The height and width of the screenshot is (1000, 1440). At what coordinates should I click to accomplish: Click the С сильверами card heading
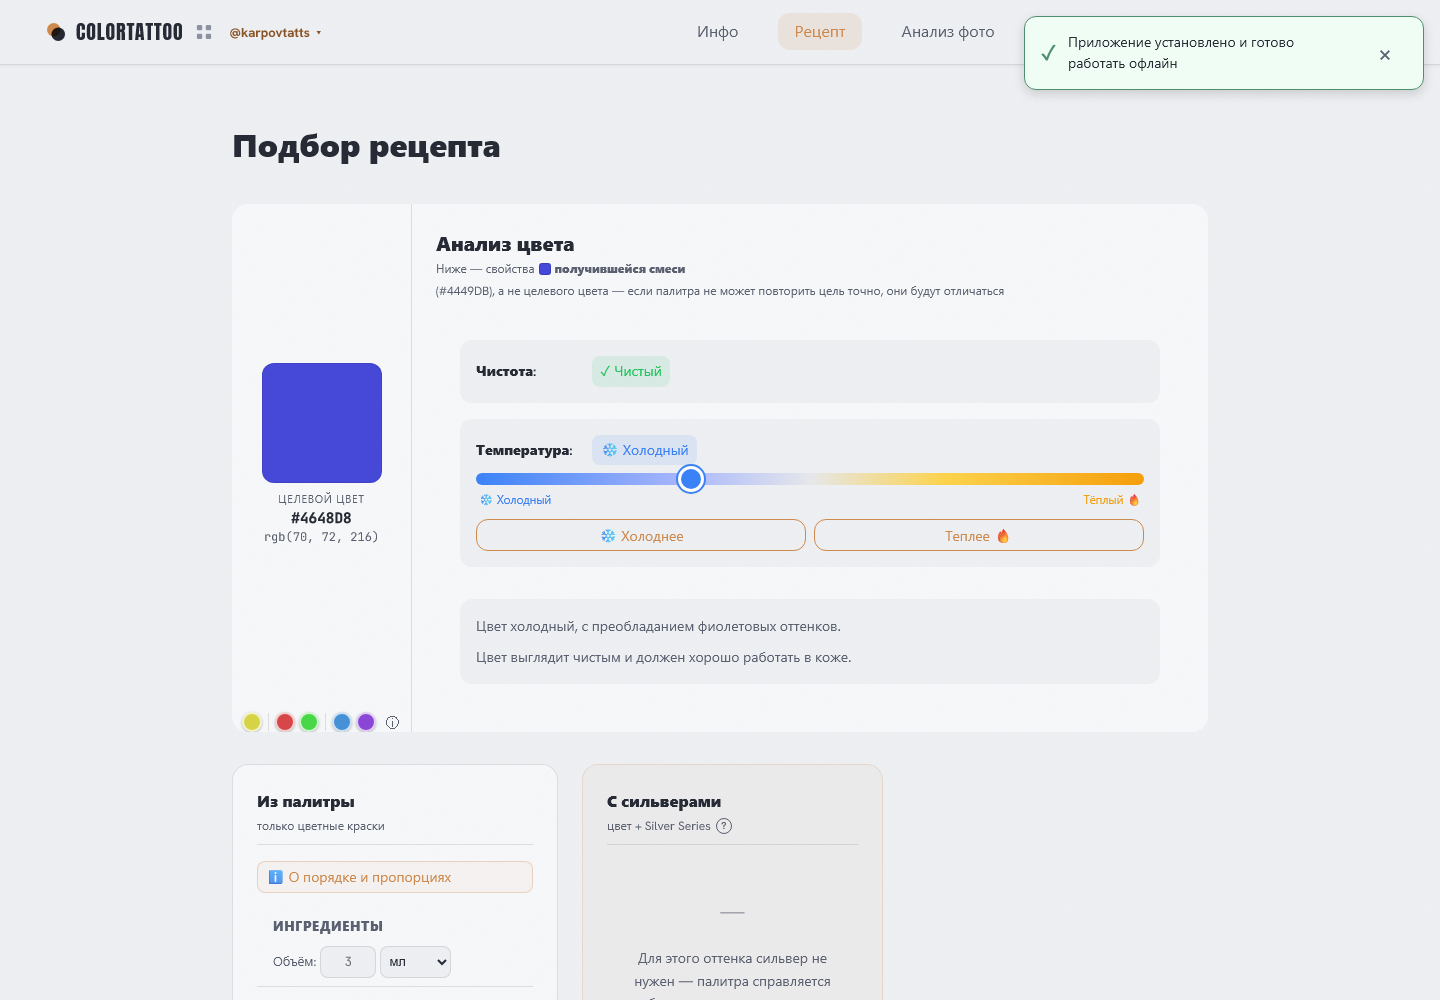pyautogui.click(x=664, y=802)
